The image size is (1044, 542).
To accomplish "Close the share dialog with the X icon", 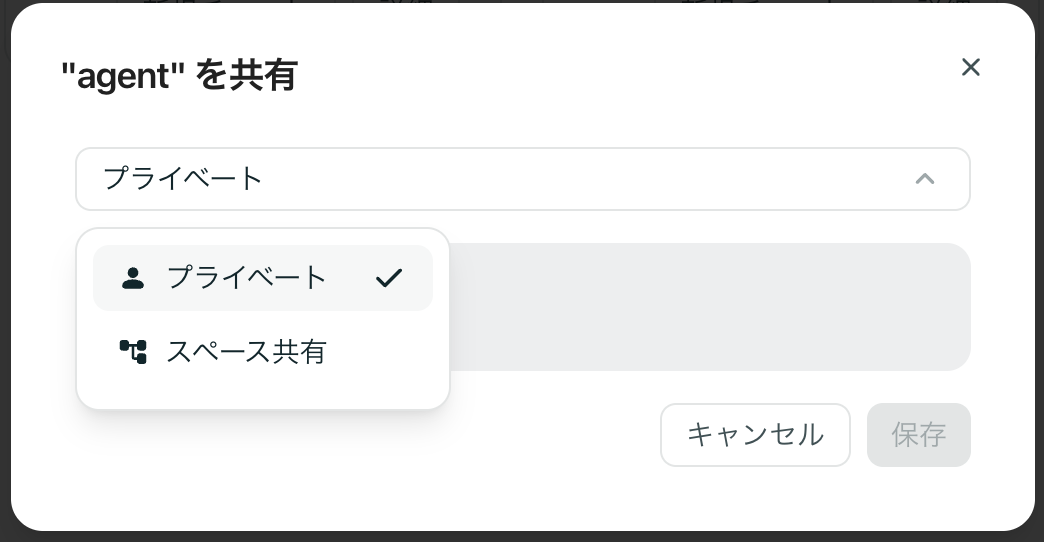I will tap(970, 67).
